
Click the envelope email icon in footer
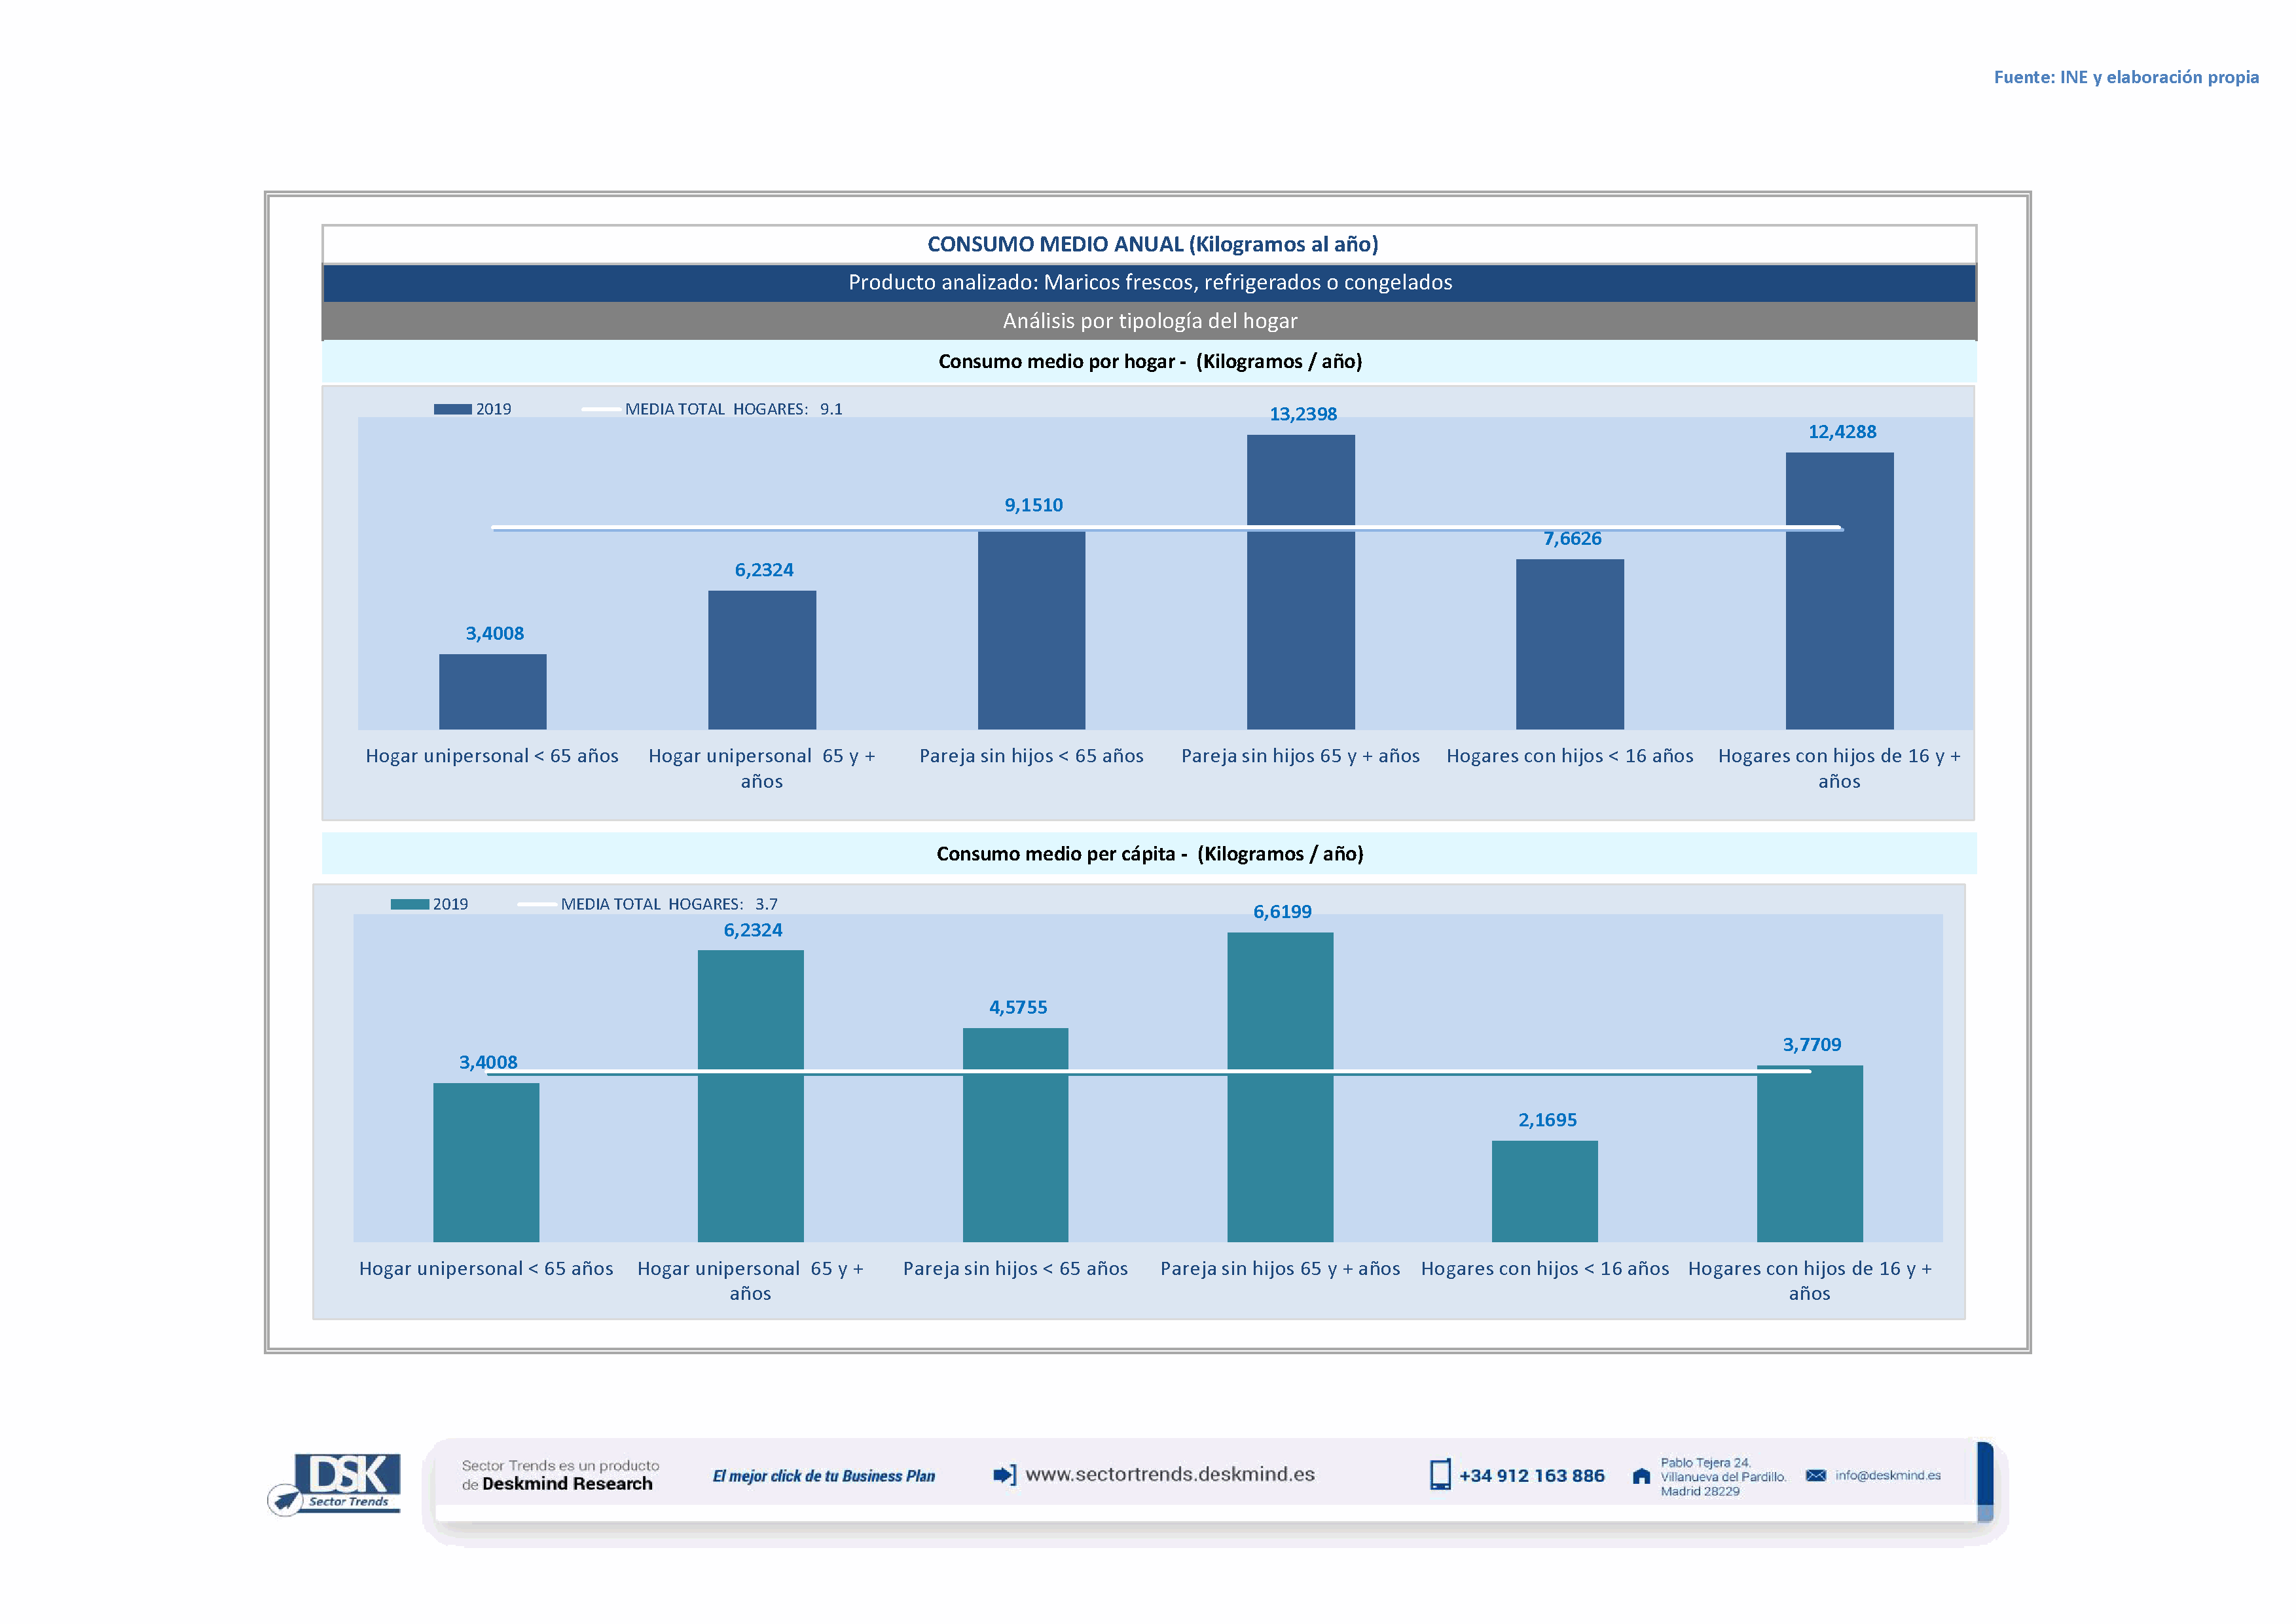(1816, 1476)
